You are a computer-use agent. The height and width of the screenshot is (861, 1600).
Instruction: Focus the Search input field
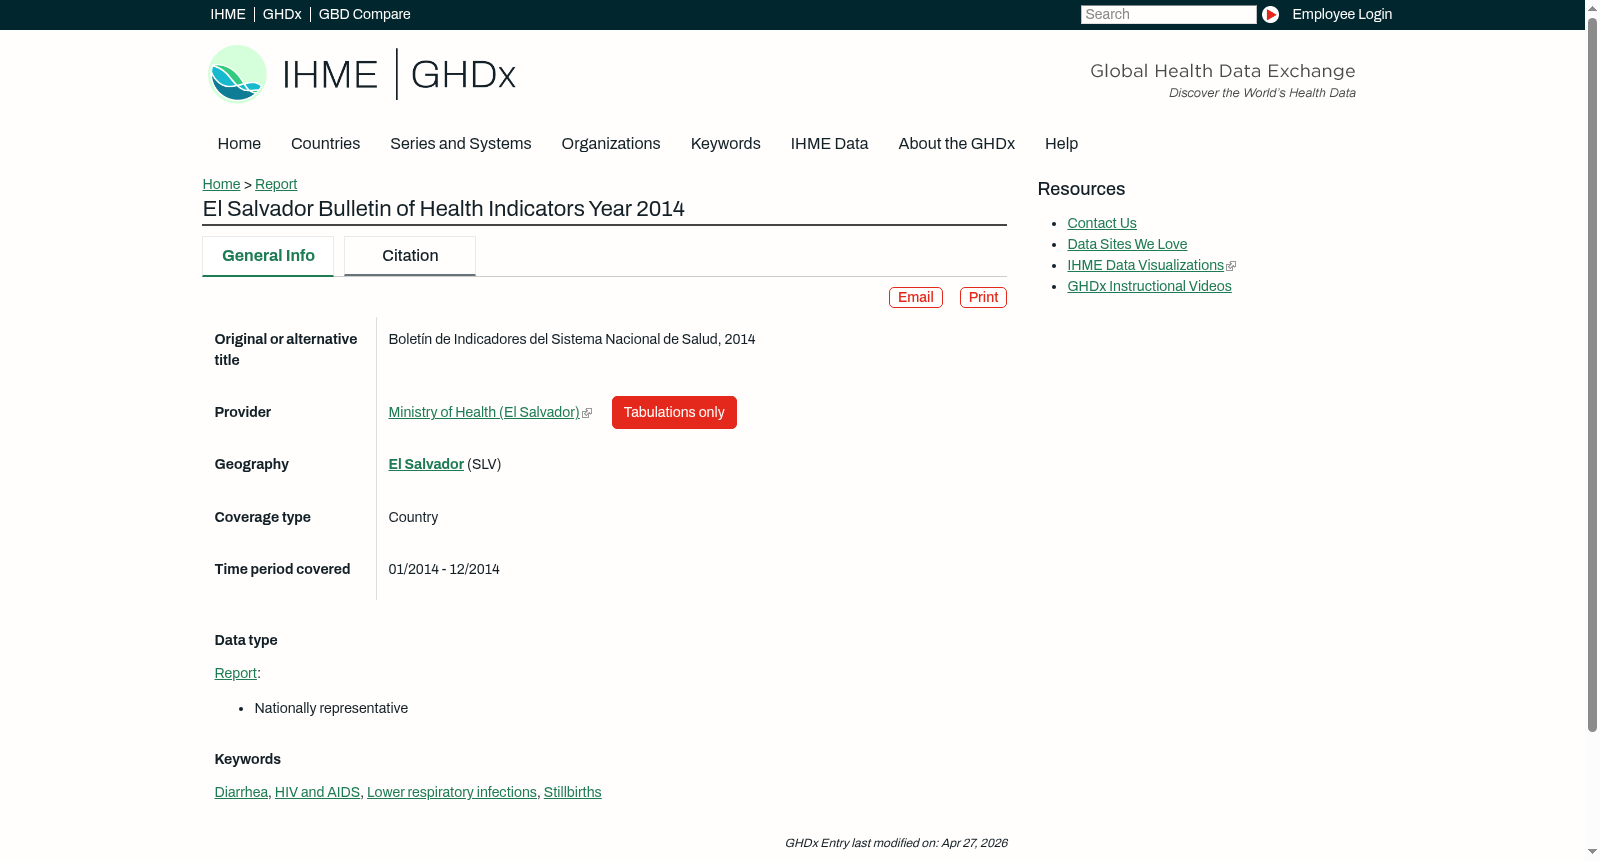1168,14
